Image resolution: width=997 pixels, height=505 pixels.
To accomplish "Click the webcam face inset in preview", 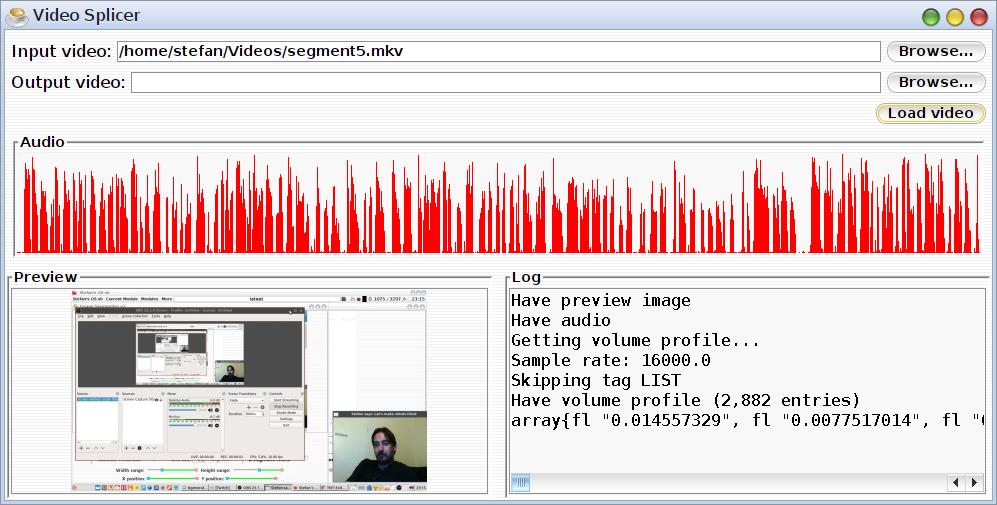I will (380, 454).
